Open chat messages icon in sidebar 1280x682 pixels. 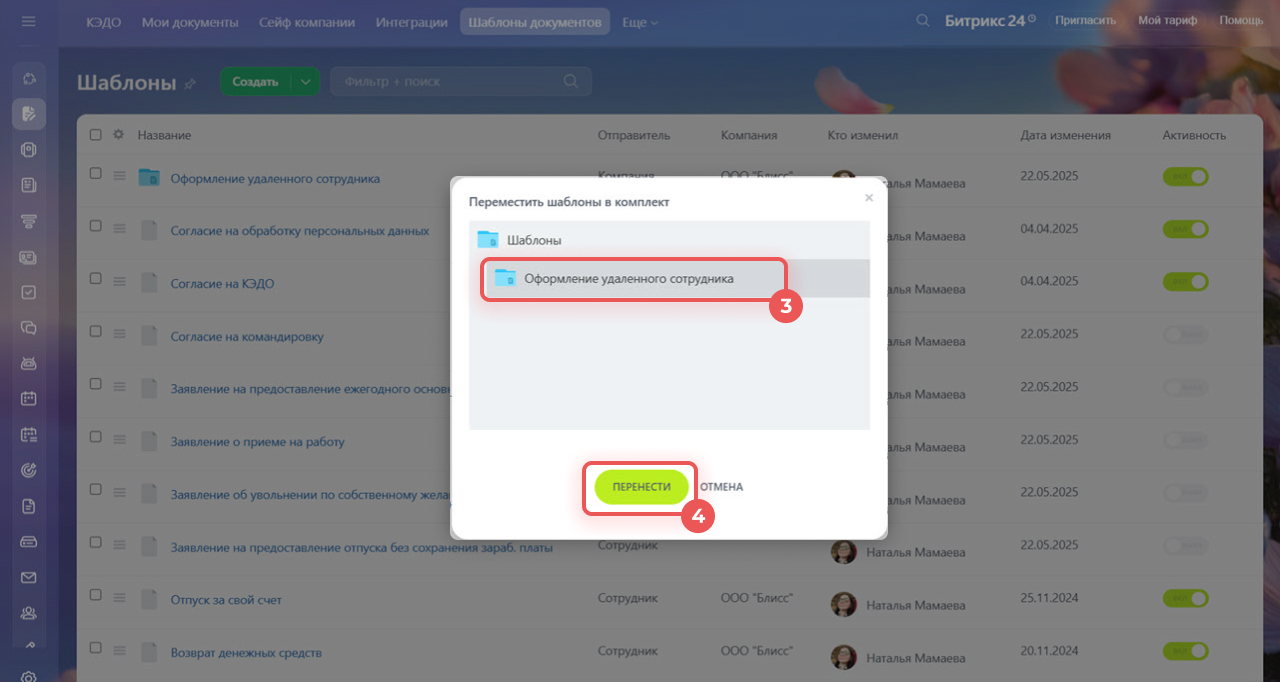point(29,327)
